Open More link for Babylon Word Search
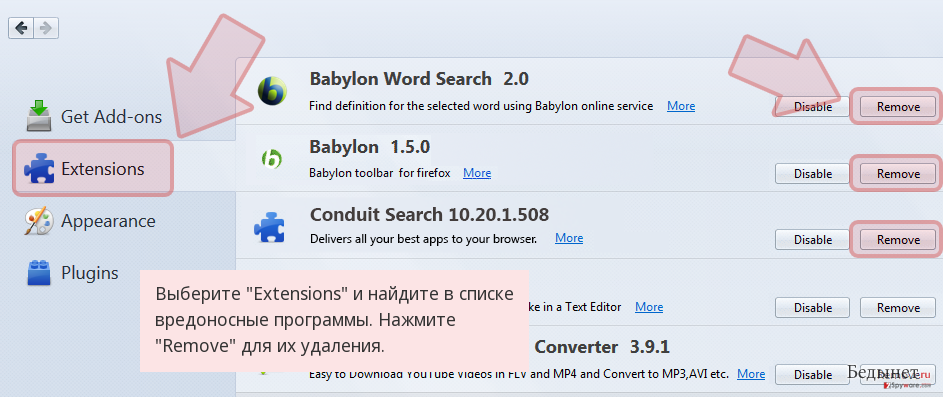Viewport: 943px width, 397px height. click(x=681, y=106)
